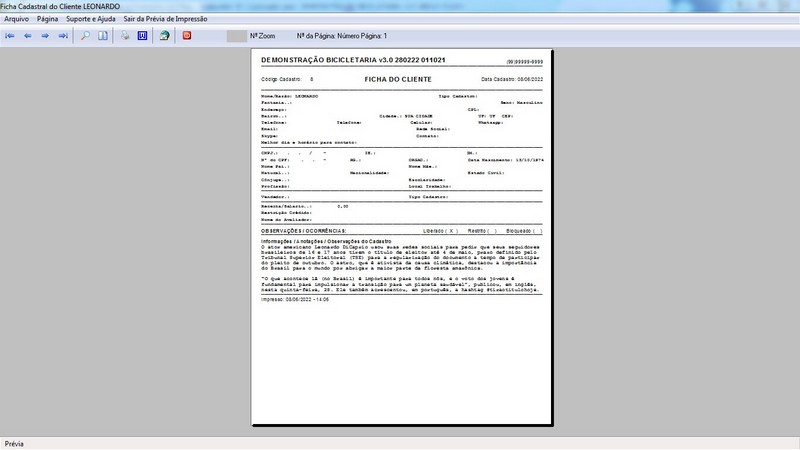Go to the first page arrow
The height and width of the screenshot is (450, 800).
(x=10, y=36)
